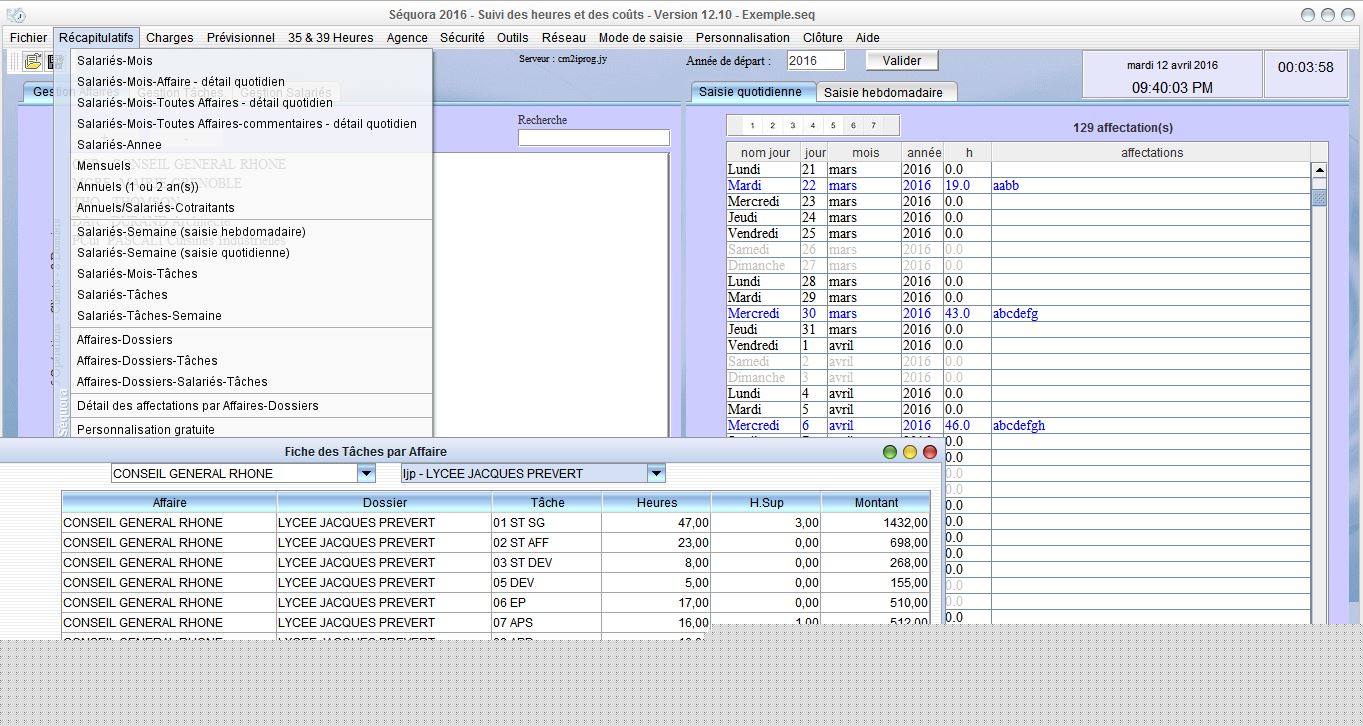Click the Séquora app icon in title bar
The height and width of the screenshot is (726, 1363).
point(15,15)
